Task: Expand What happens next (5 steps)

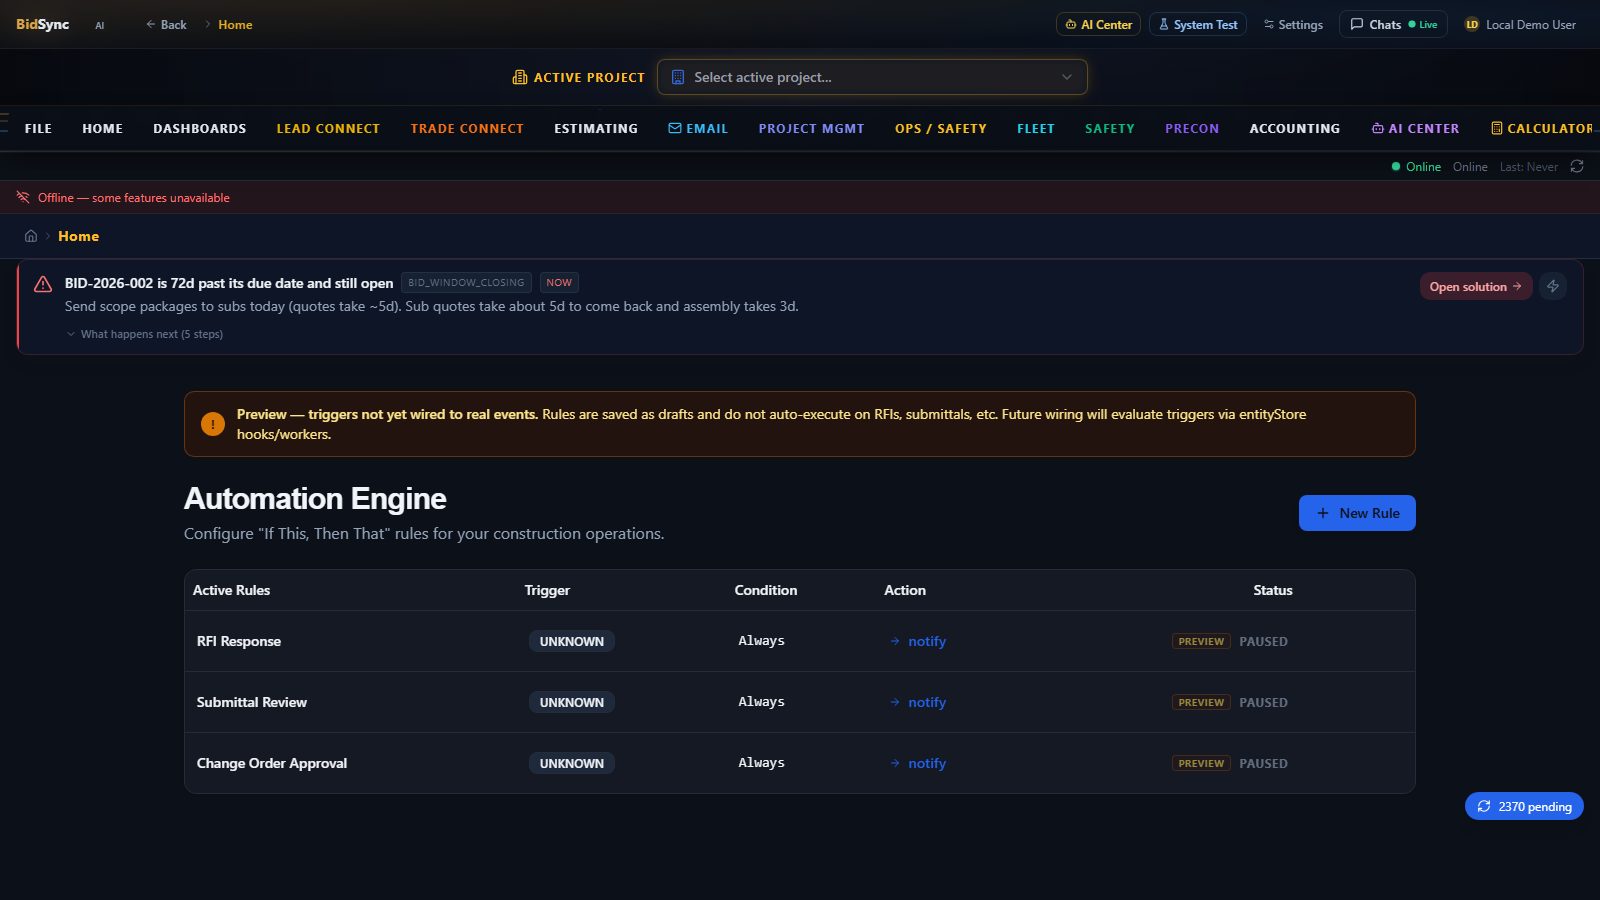Action: (x=144, y=334)
